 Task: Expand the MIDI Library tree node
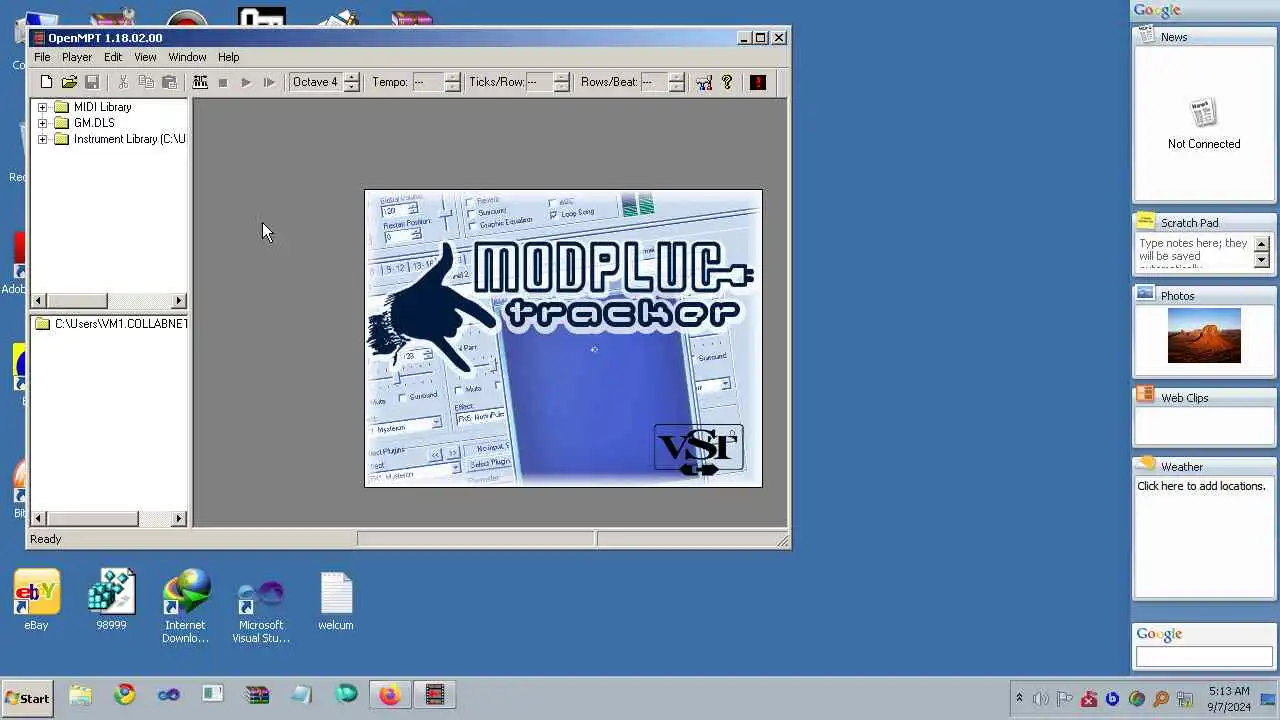tap(42, 107)
